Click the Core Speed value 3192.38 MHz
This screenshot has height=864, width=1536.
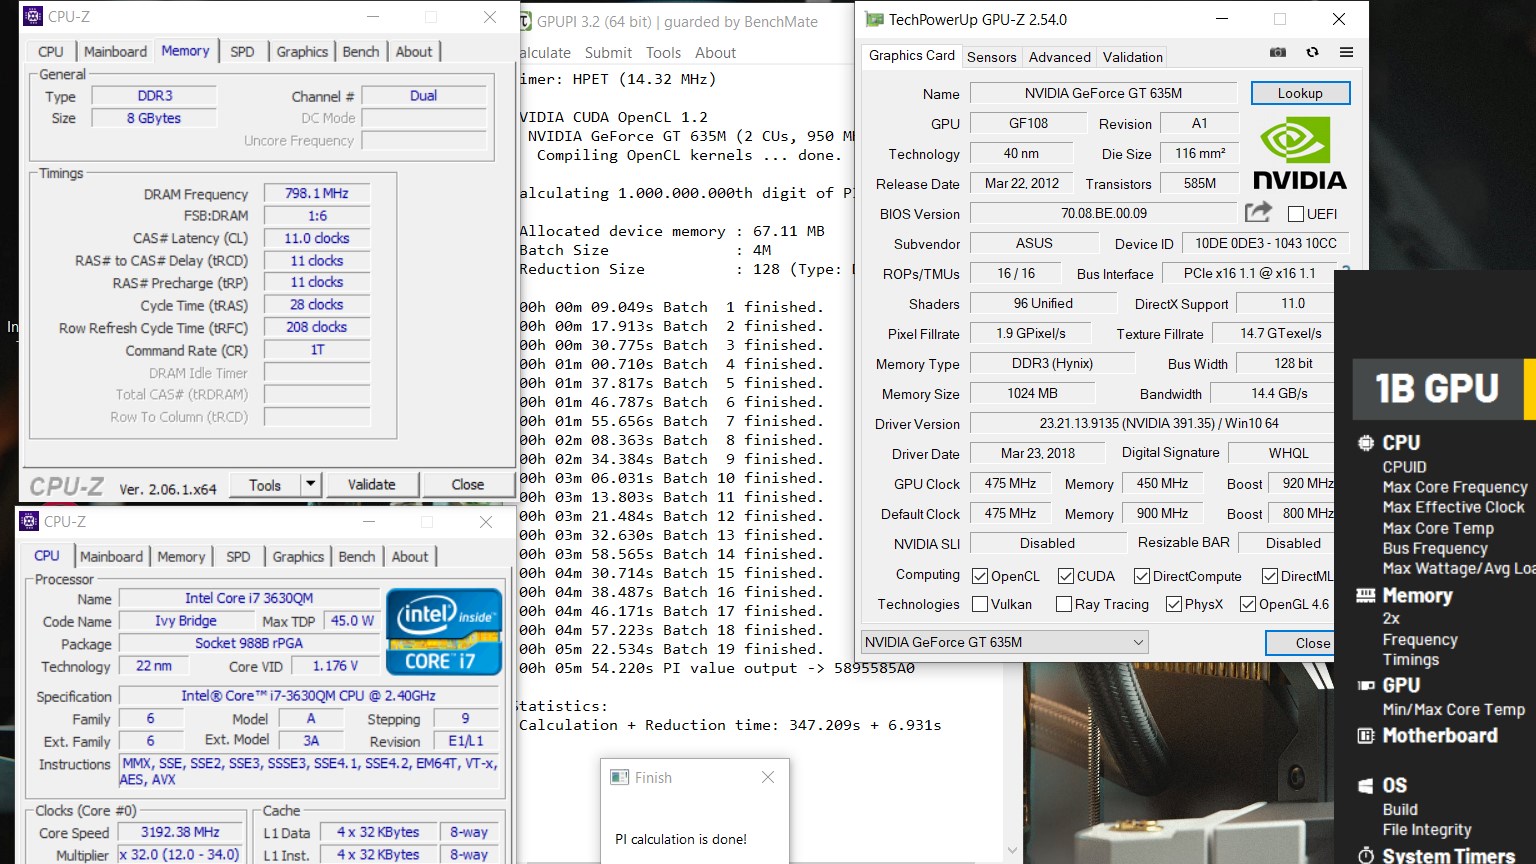(x=180, y=832)
